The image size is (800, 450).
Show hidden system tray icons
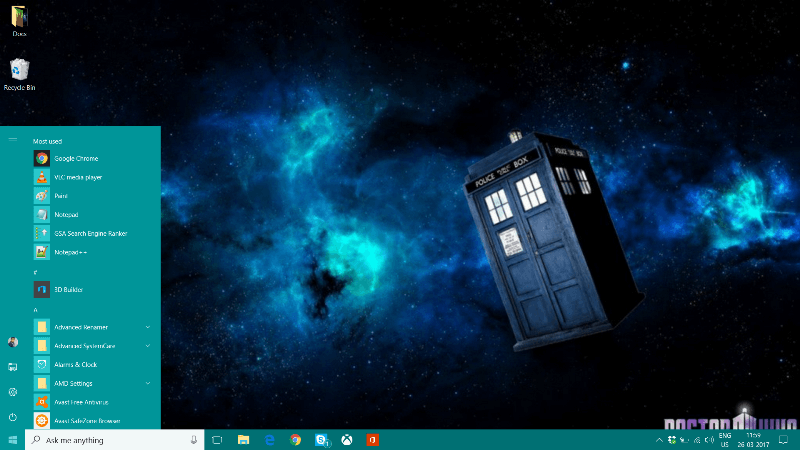659,440
